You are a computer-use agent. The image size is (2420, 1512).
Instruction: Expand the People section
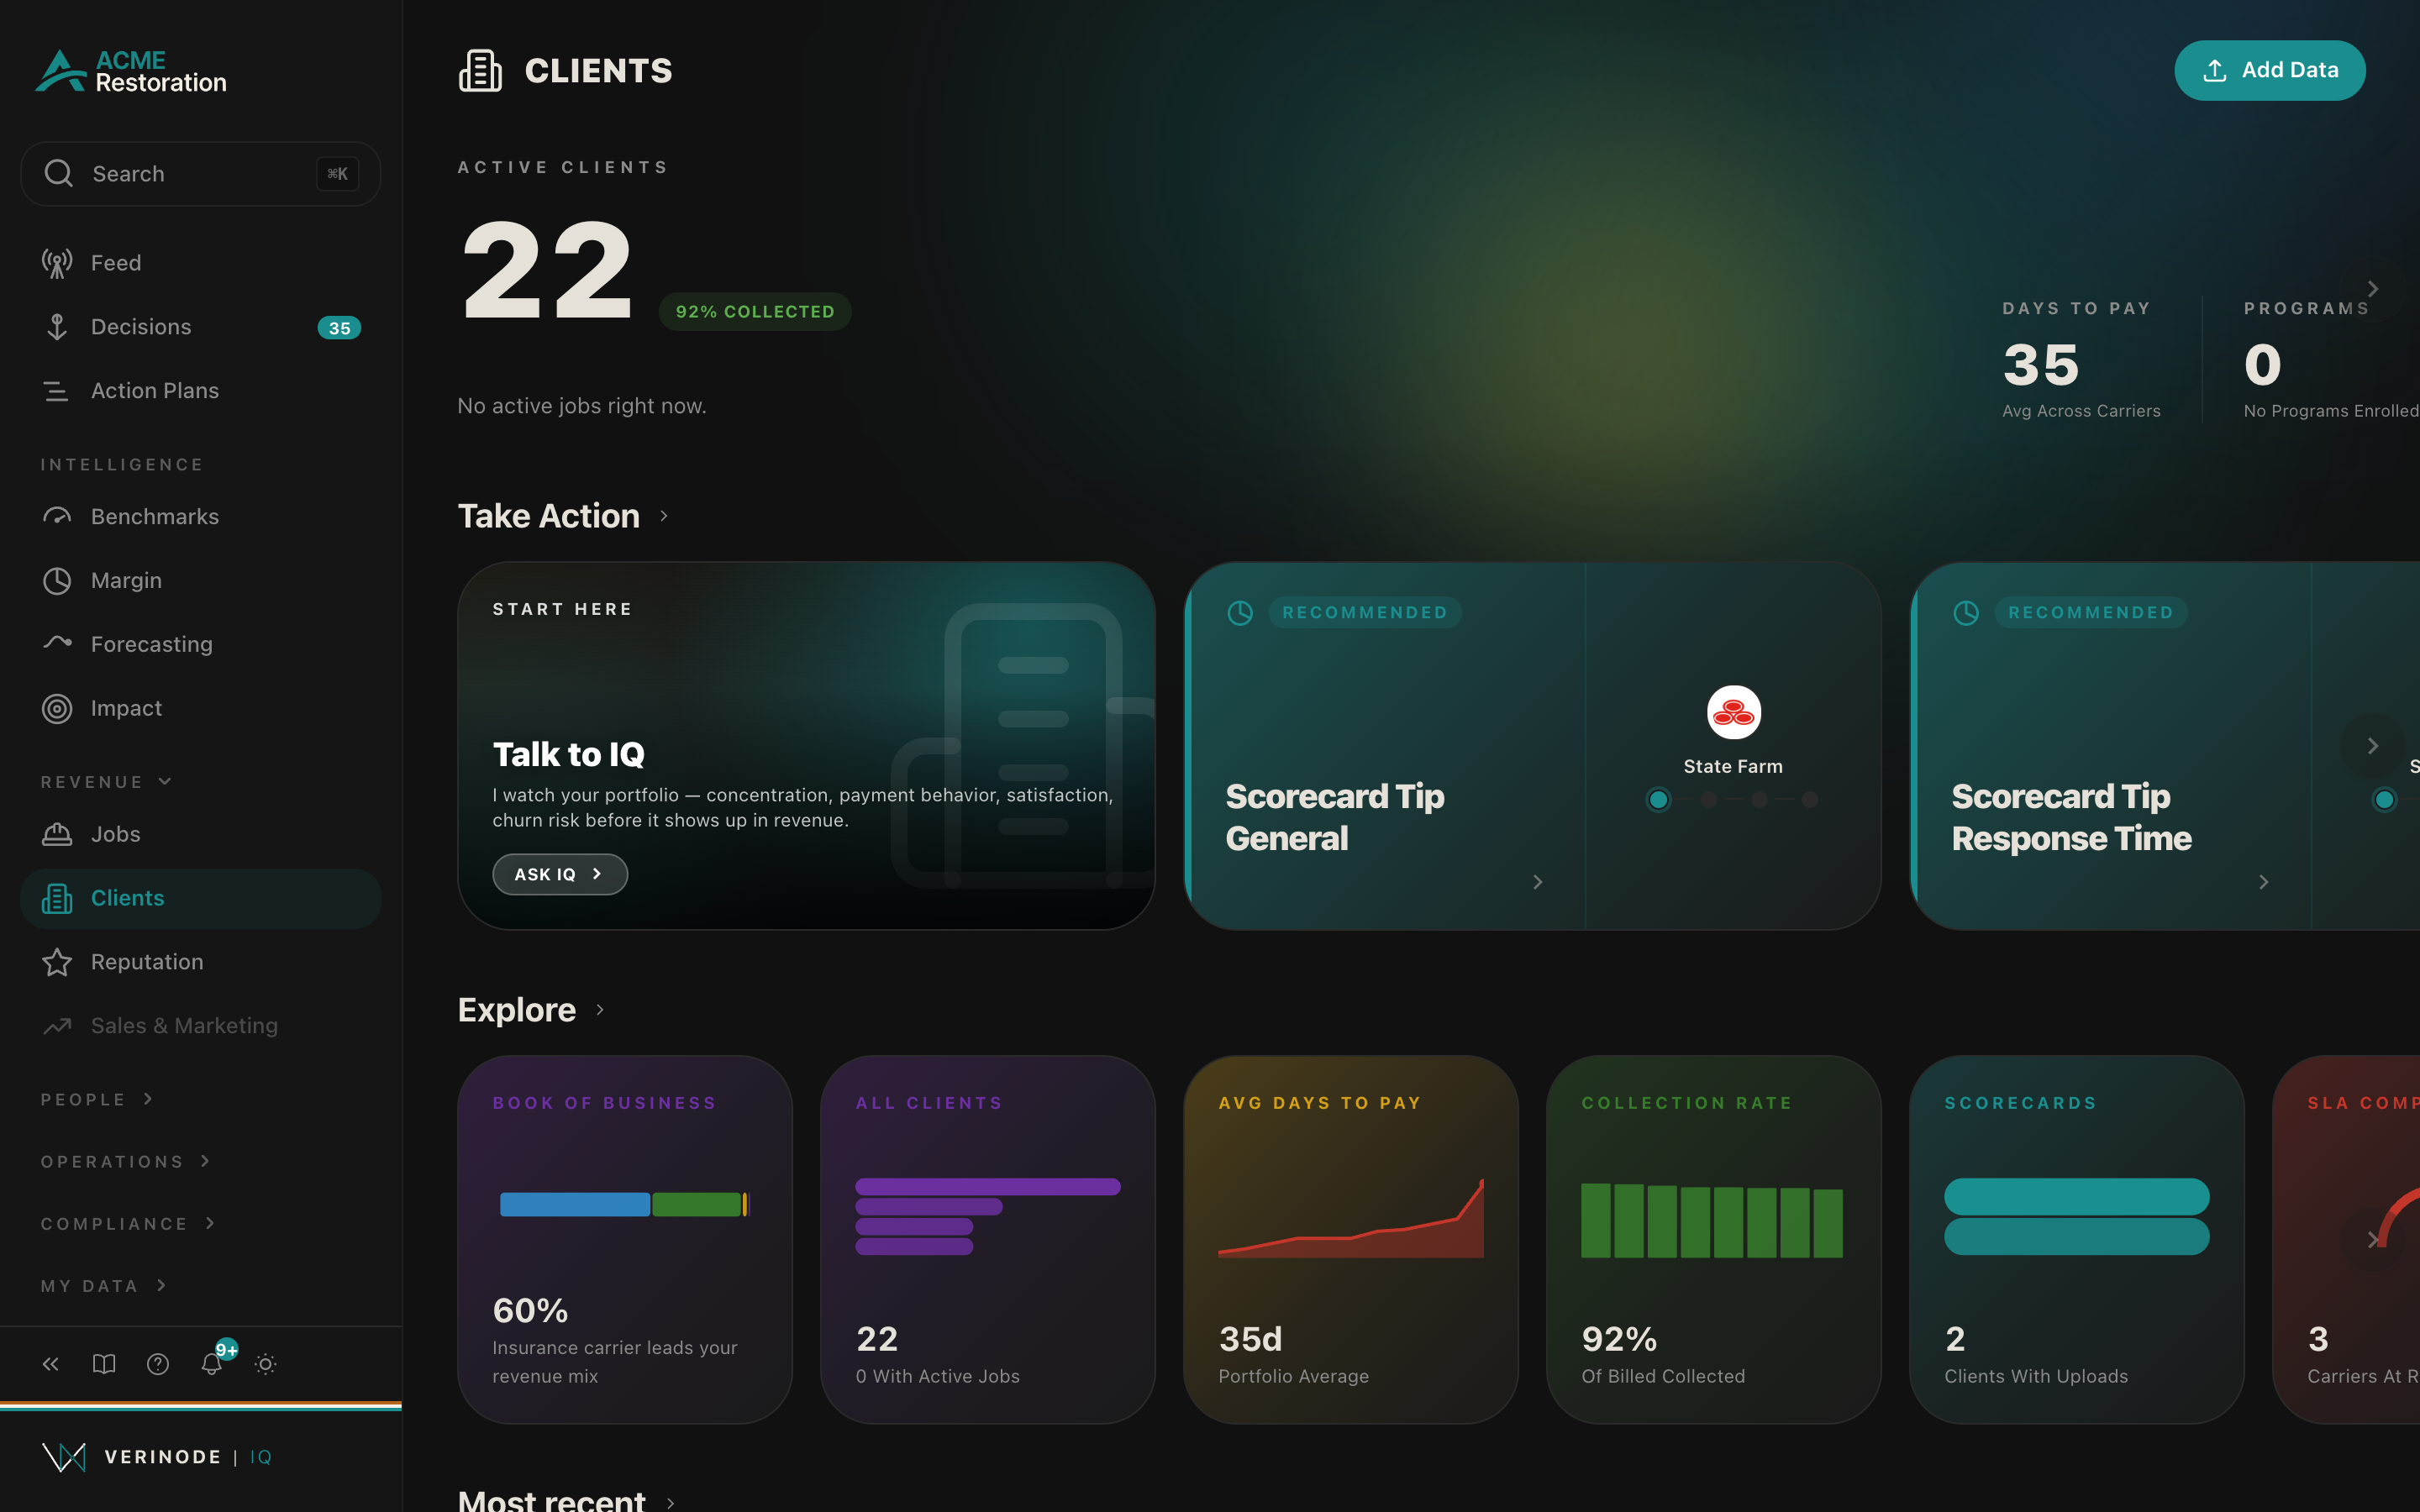pos(97,1099)
